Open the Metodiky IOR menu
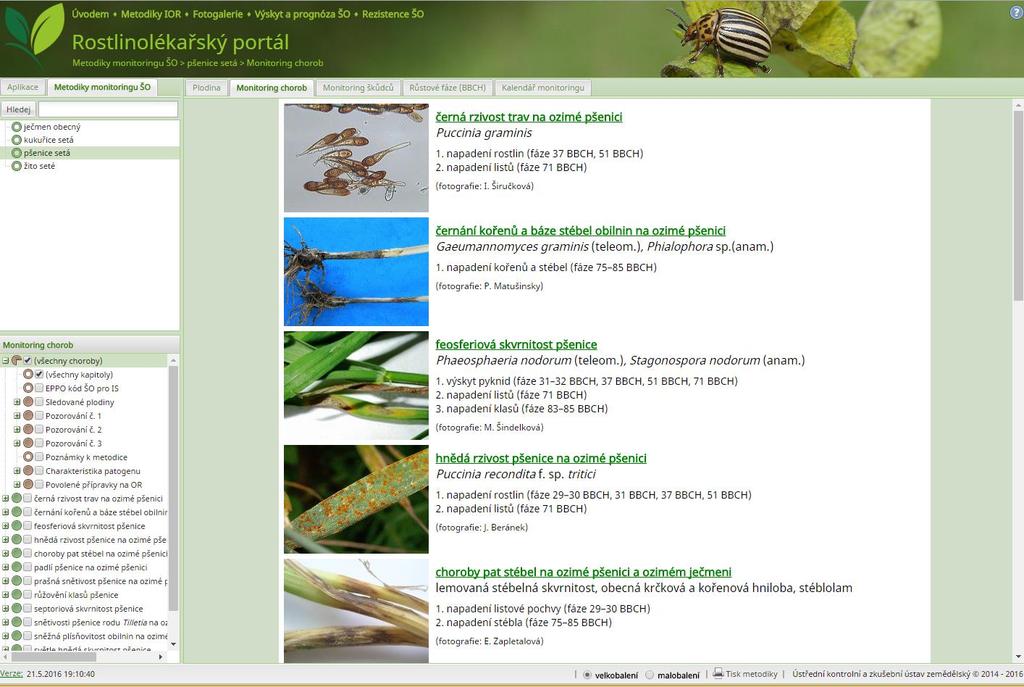The width and height of the screenshot is (1024, 687). 151,14
